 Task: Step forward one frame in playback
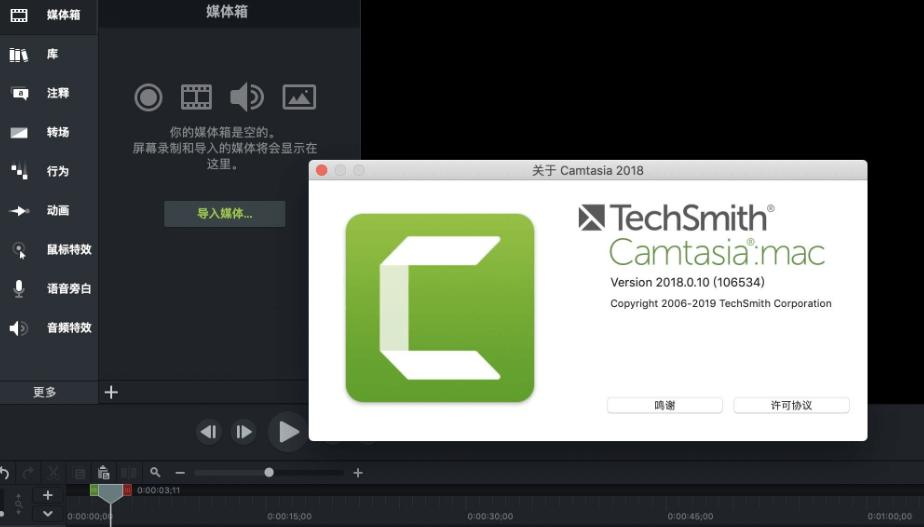pyautogui.click(x=244, y=432)
